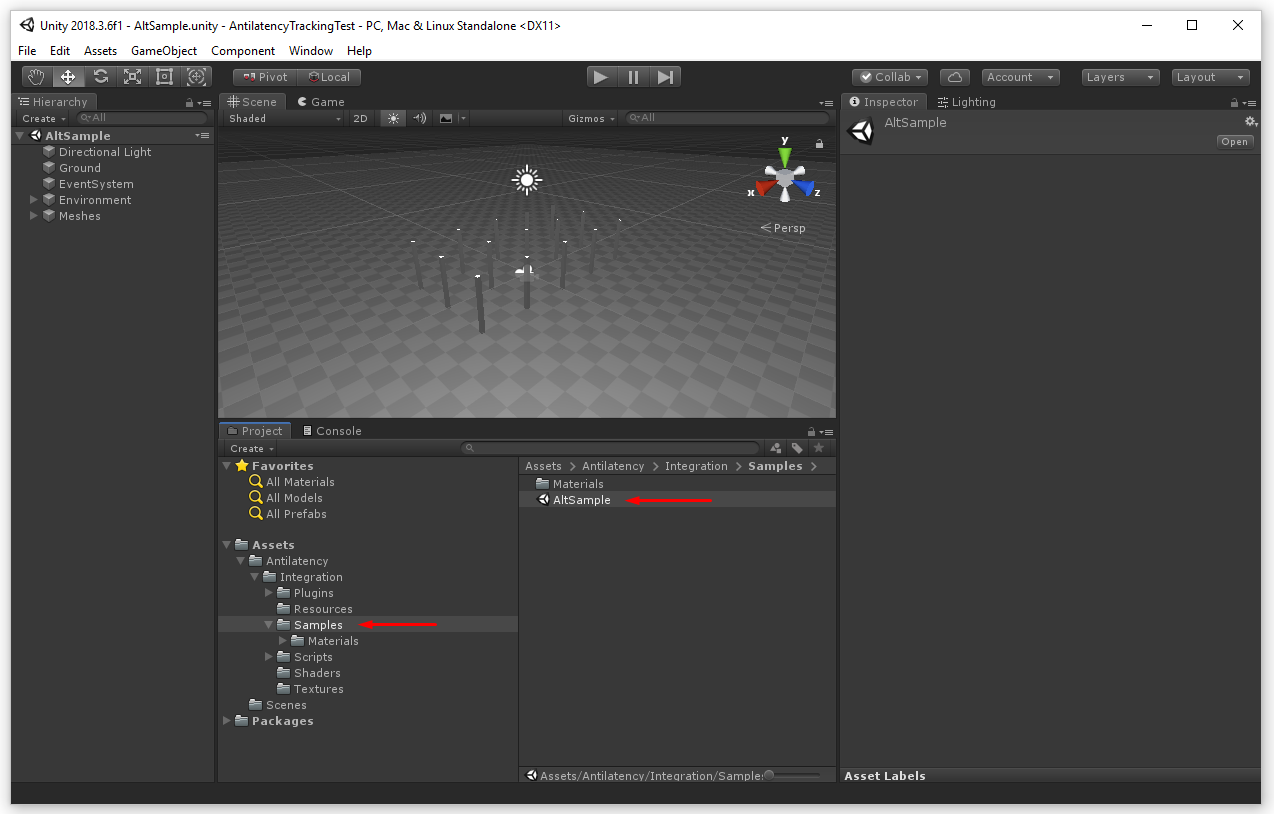This screenshot has height=814, width=1274.
Task: Select the Move tool
Action: [68, 77]
